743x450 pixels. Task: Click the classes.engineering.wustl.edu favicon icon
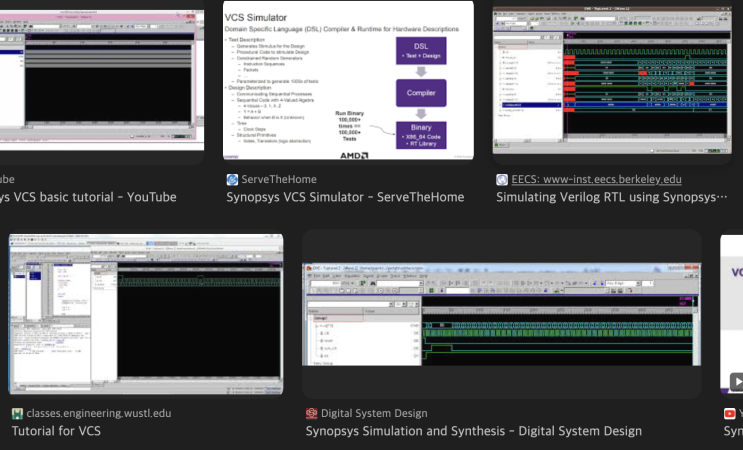coord(18,414)
